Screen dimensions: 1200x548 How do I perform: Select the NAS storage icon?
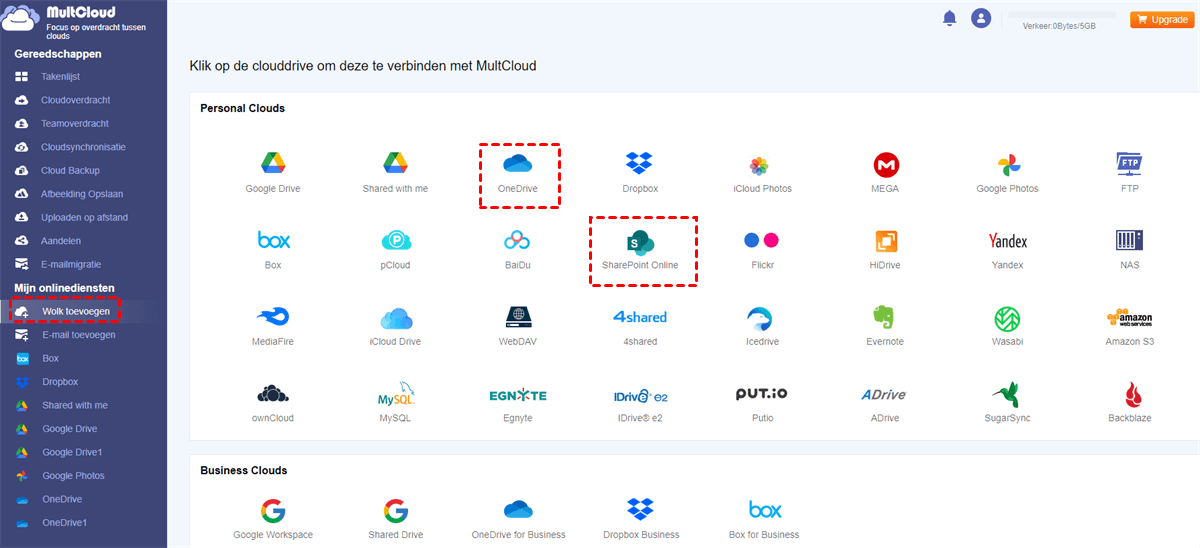(x=1130, y=240)
